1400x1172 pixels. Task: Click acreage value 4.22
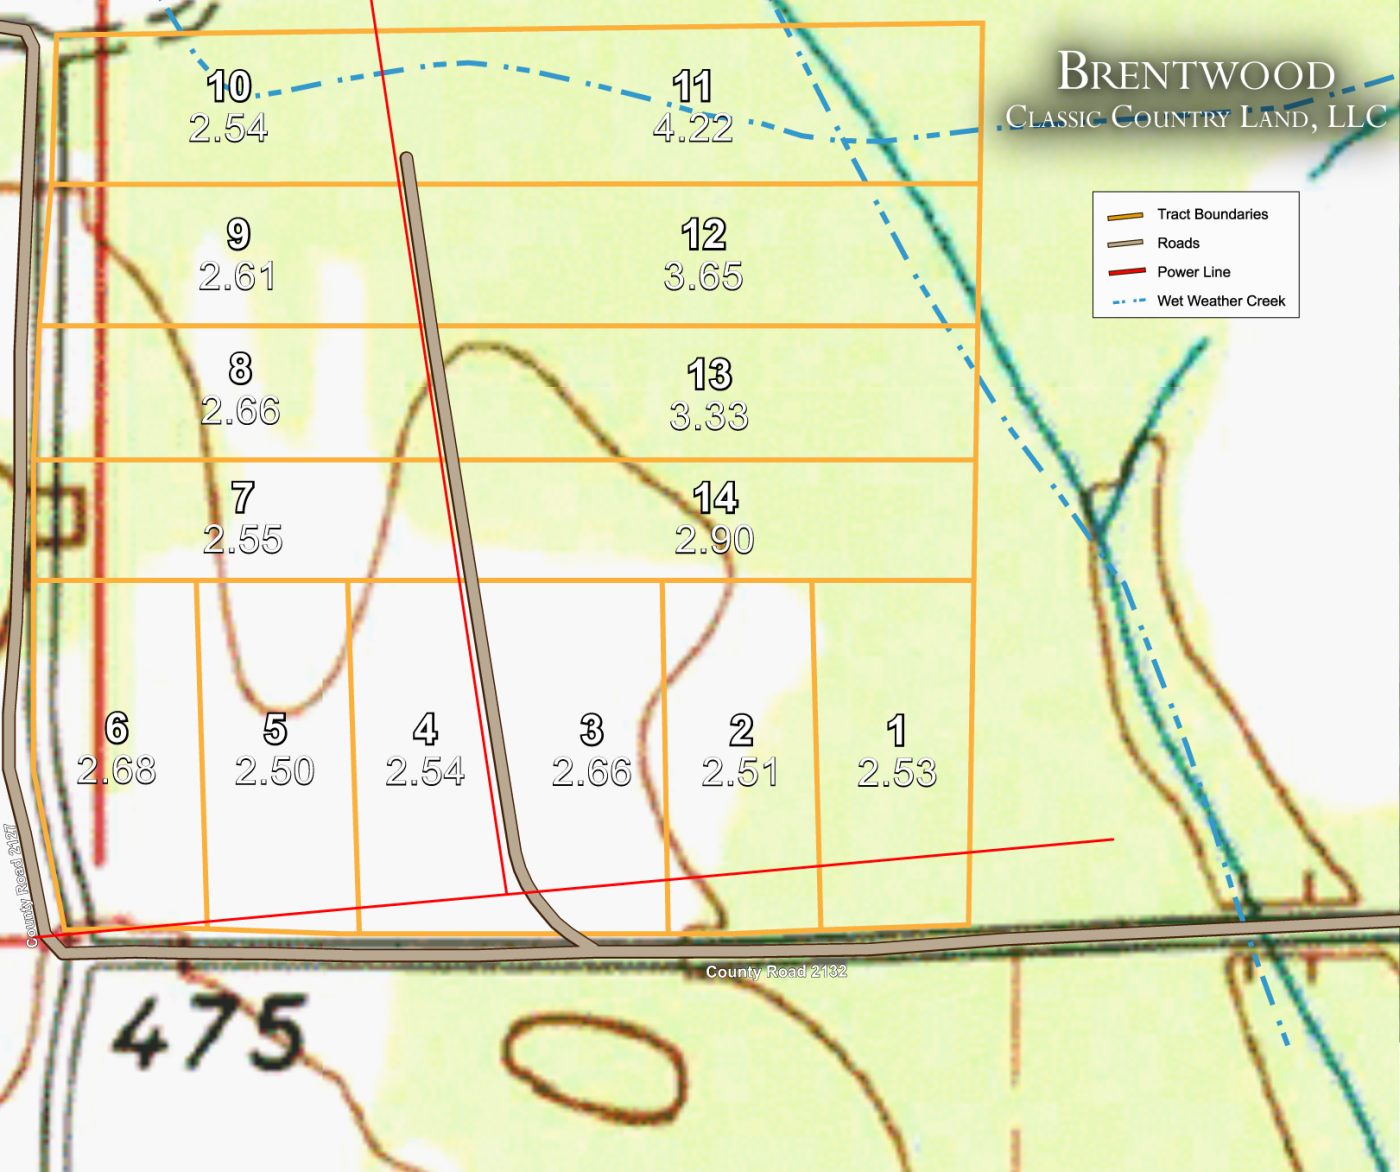point(693,128)
